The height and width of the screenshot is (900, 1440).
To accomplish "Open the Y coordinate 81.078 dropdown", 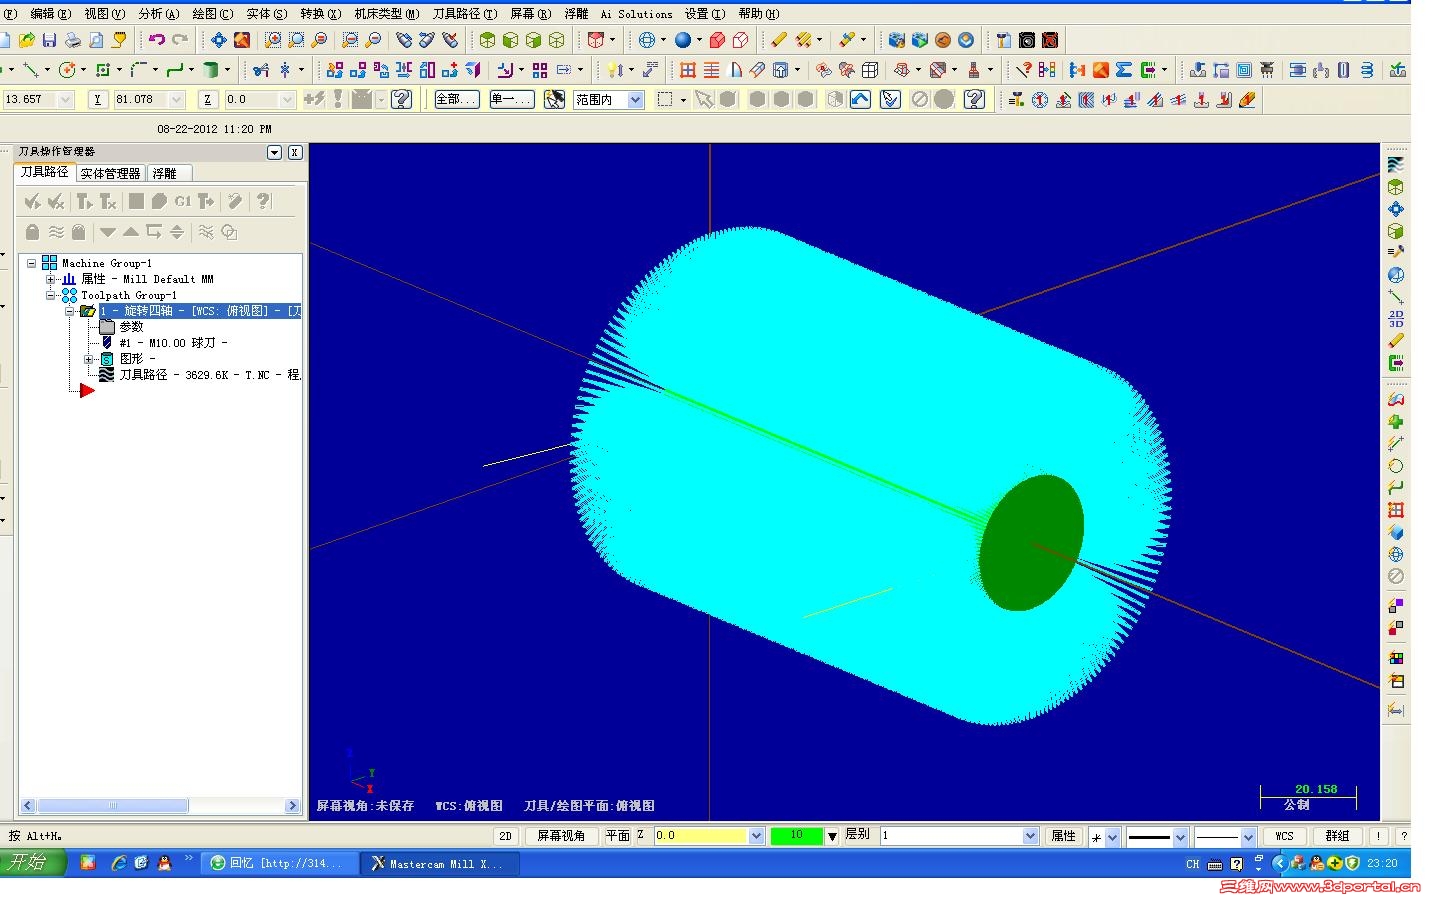I will [x=177, y=99].
